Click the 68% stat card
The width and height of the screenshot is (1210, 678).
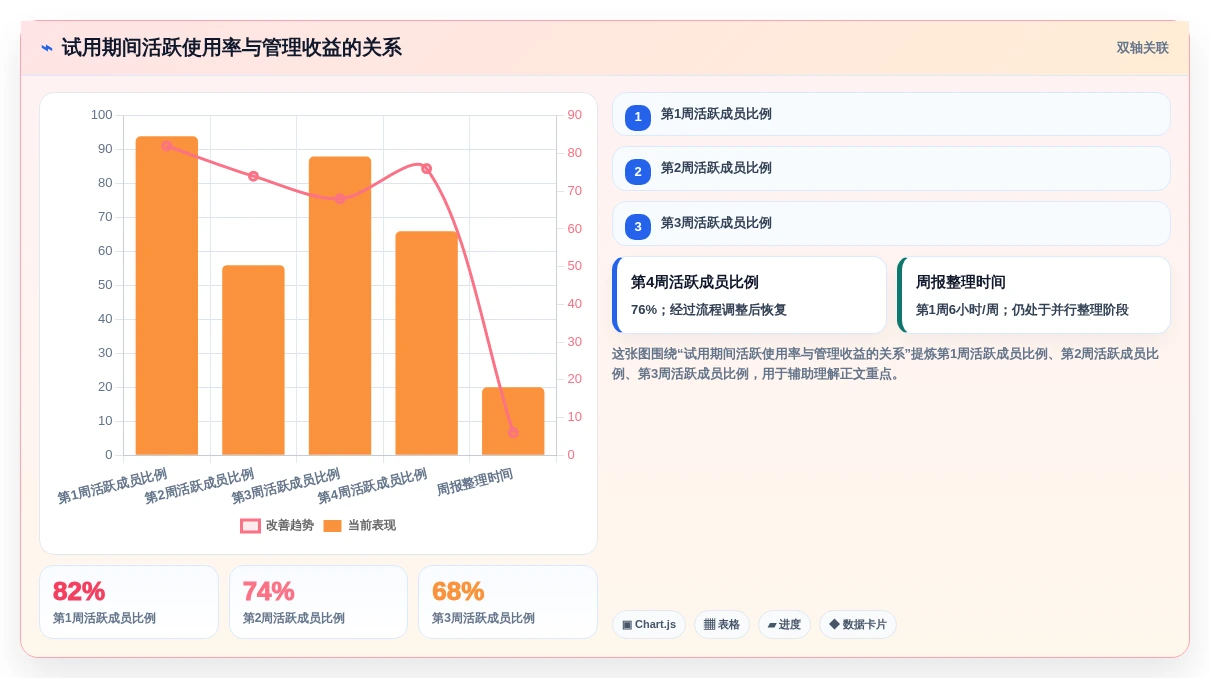508,602
